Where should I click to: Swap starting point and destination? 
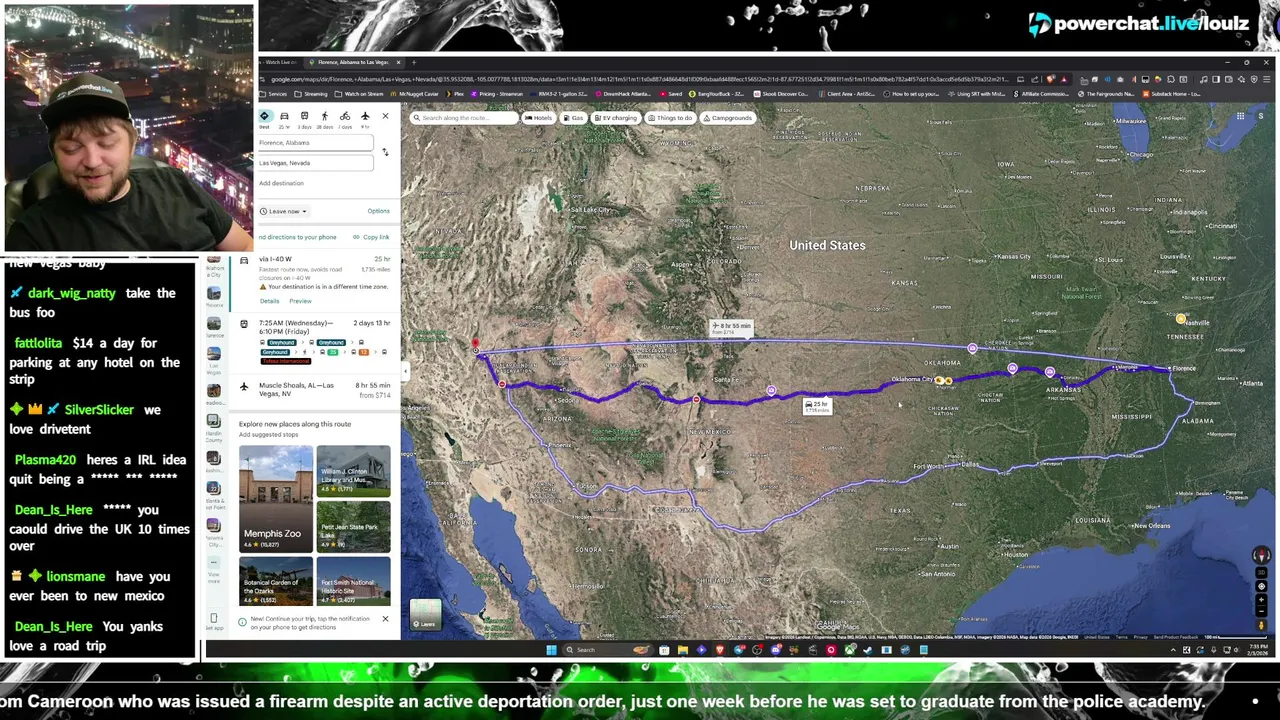[x=385, y=152]
